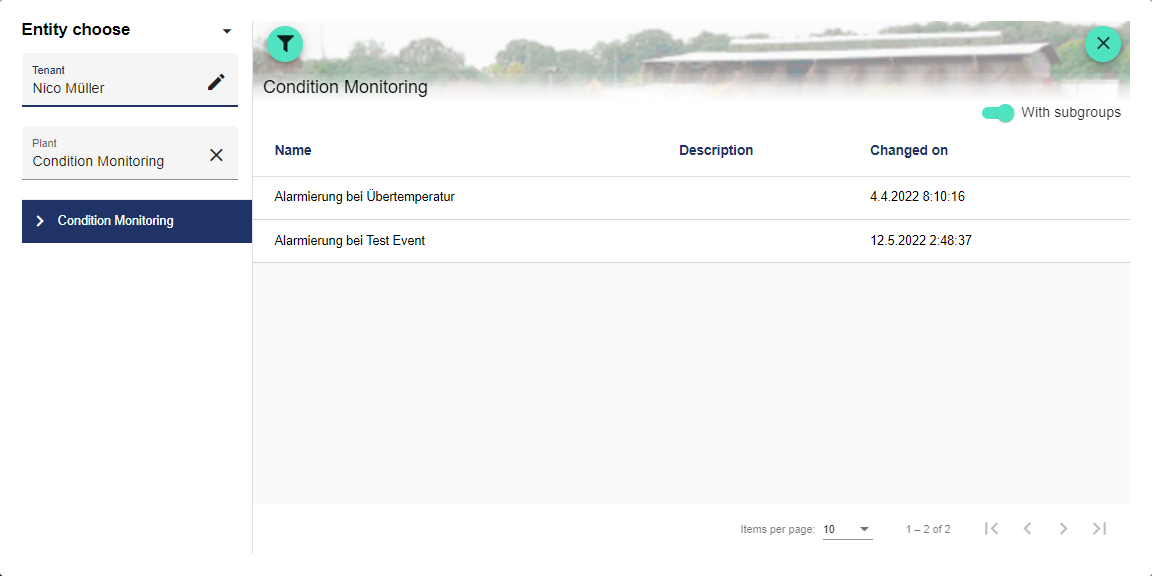Sort by the Description column header

[715, 150]
